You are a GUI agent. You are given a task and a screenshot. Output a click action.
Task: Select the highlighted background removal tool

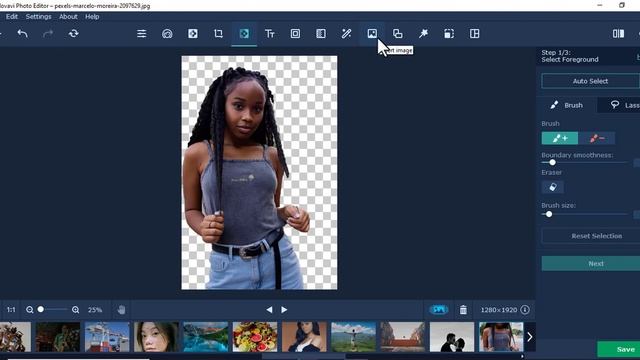[x=244, y=33]
